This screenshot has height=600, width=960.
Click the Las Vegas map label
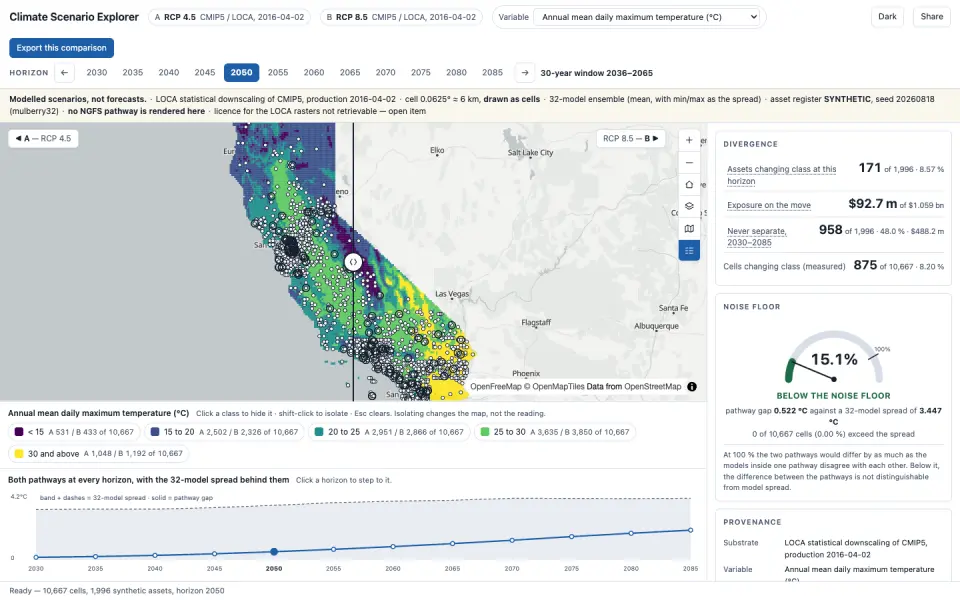coord(452,294)
